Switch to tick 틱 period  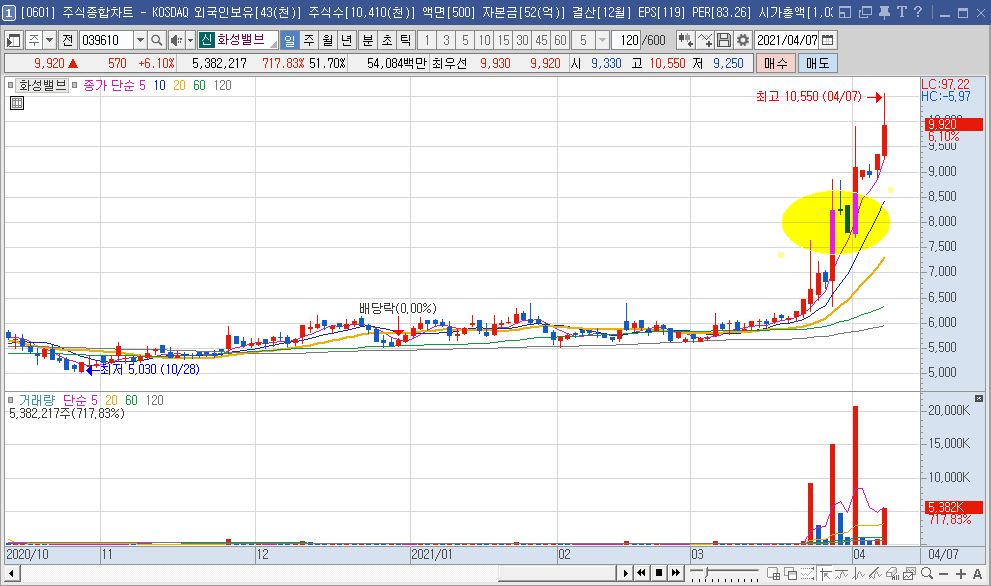[x=406, y=40]
